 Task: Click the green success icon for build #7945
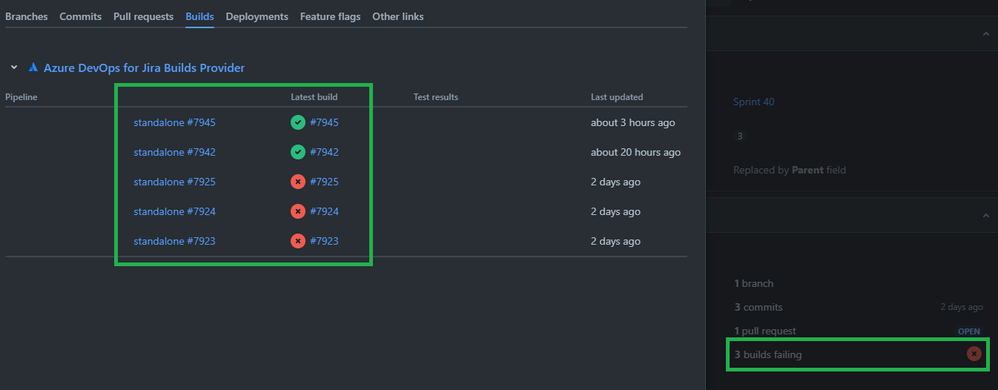point(298,123)
